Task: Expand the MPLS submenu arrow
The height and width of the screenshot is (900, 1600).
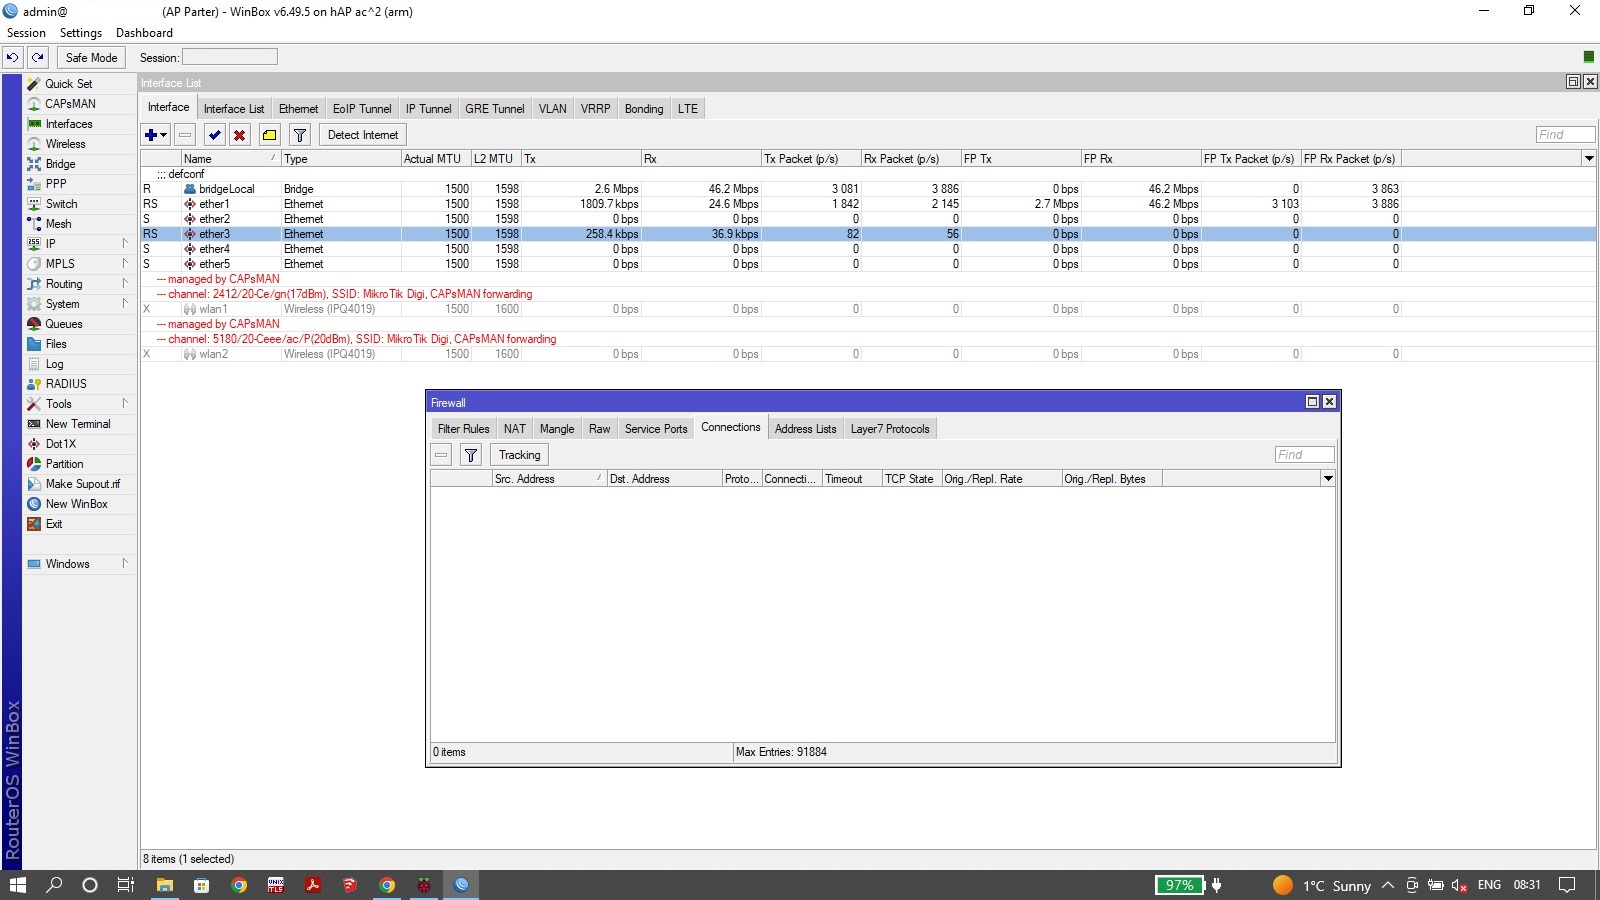Action: tap(125, 263)
